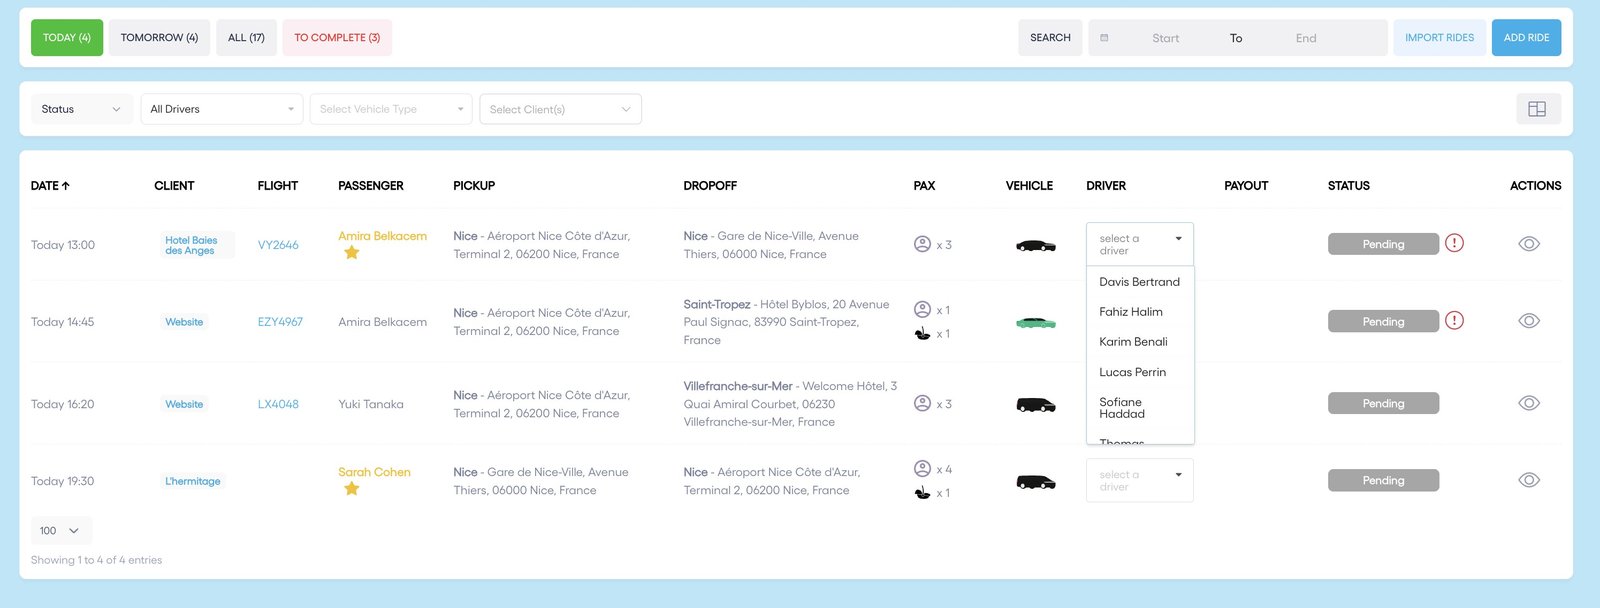Click the ADD RIDE button
The height and width of the screenshot is (608, 1600).
click(1526, 38)
